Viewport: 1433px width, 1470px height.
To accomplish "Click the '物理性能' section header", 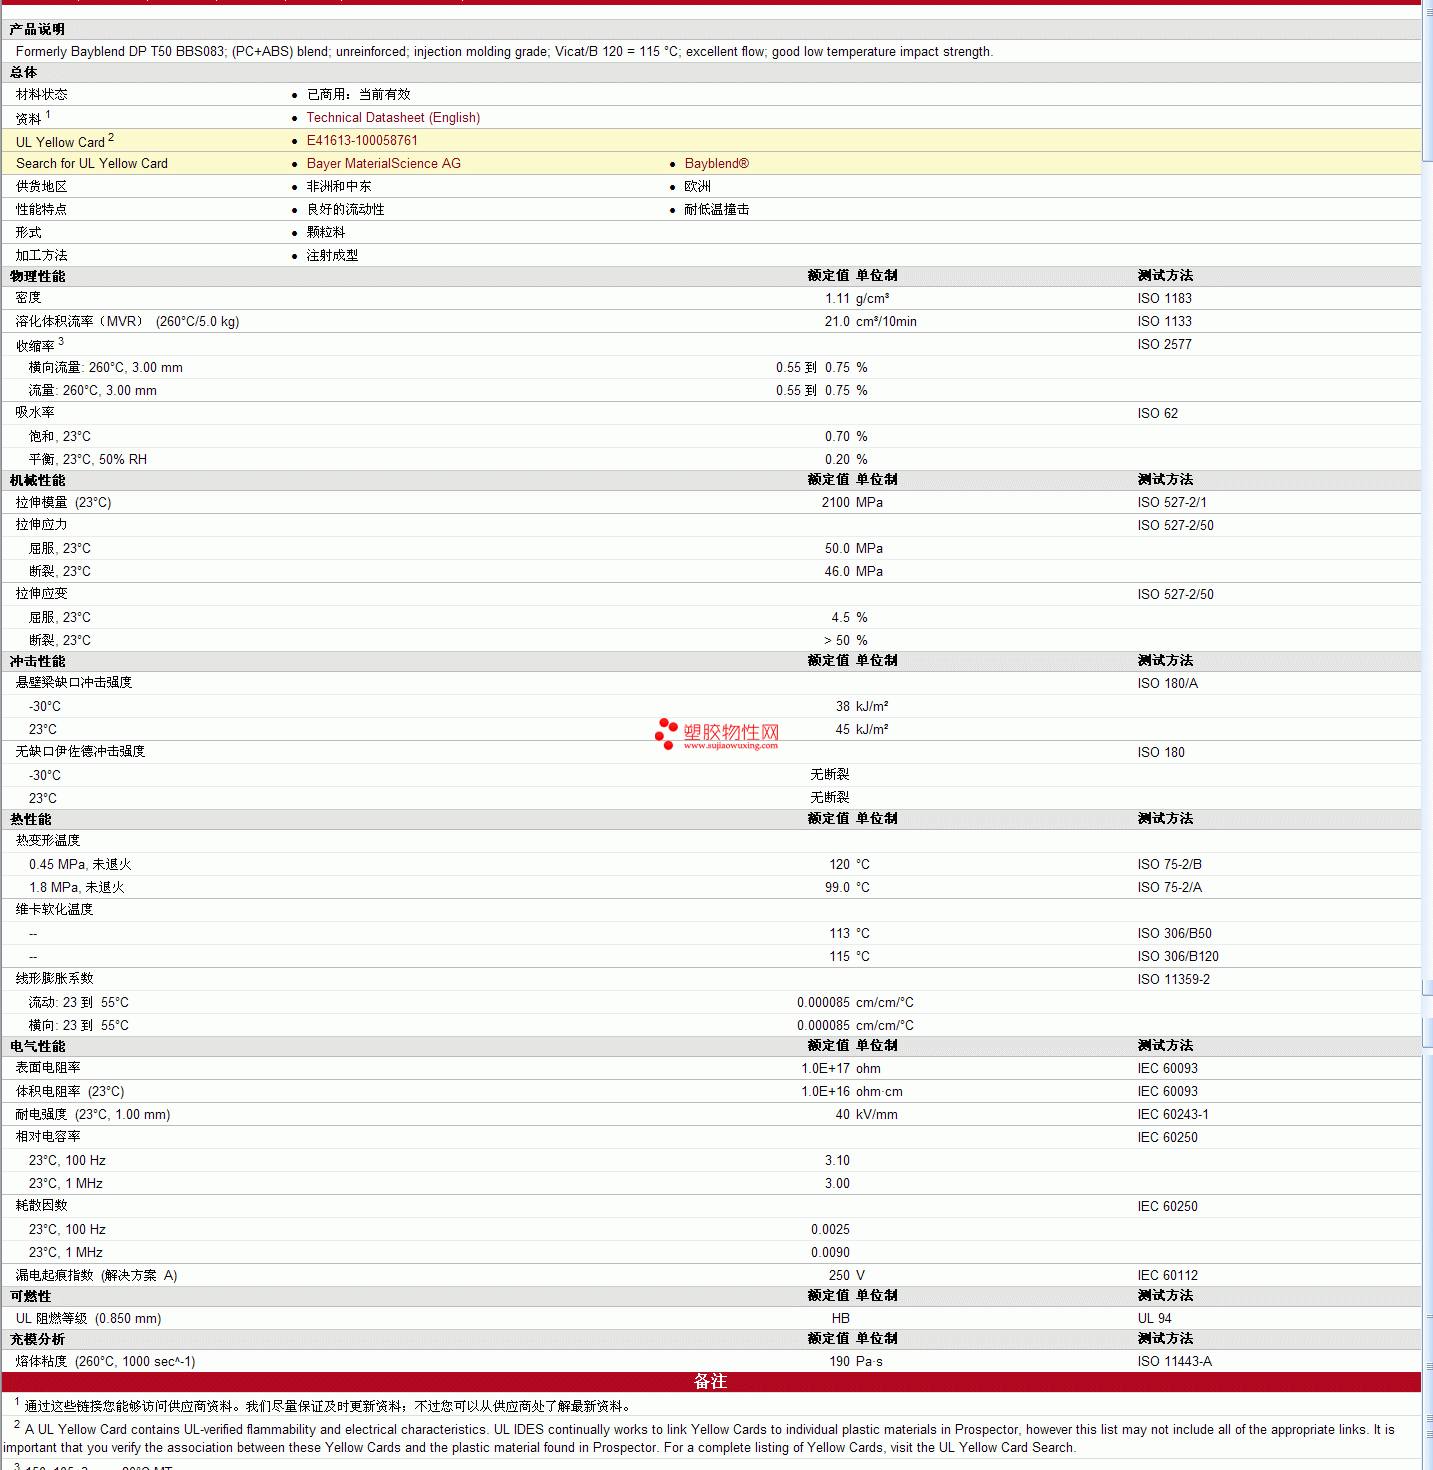I will tap(38, 277).
